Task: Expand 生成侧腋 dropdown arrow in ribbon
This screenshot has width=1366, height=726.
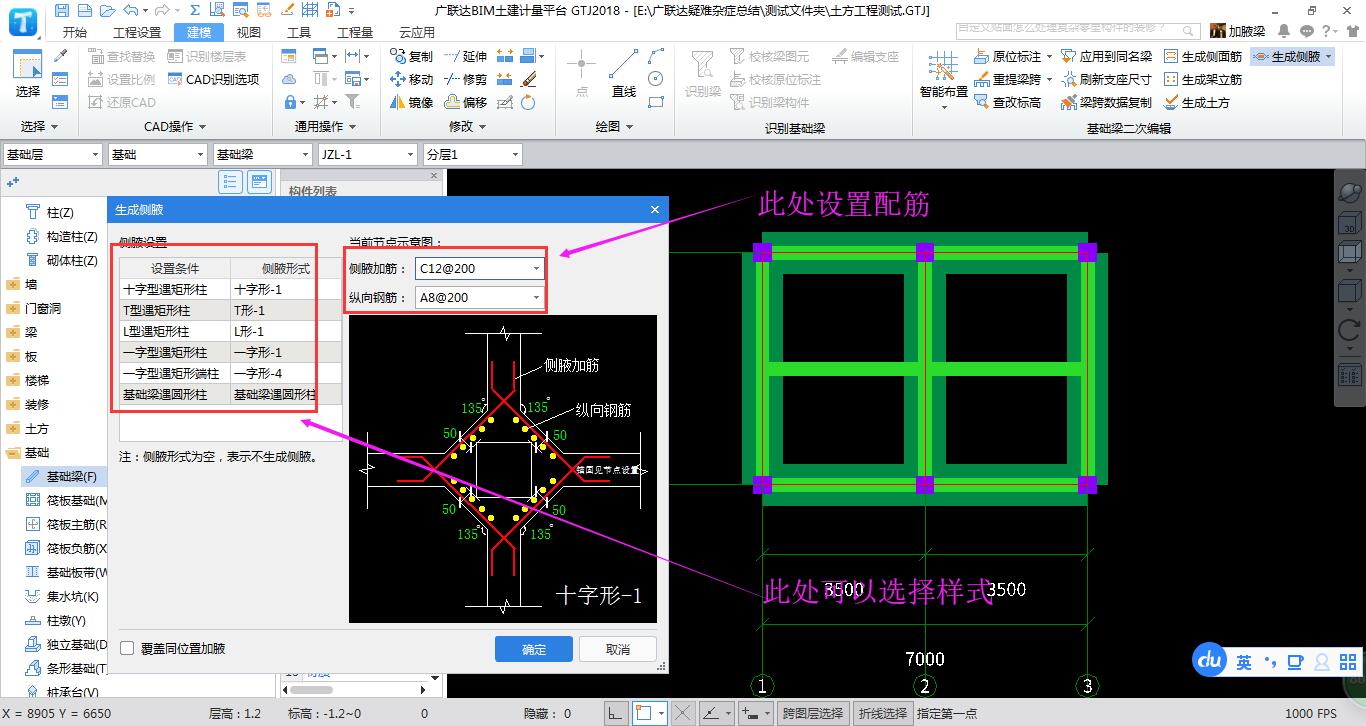Action: (x=1328, y=57)
